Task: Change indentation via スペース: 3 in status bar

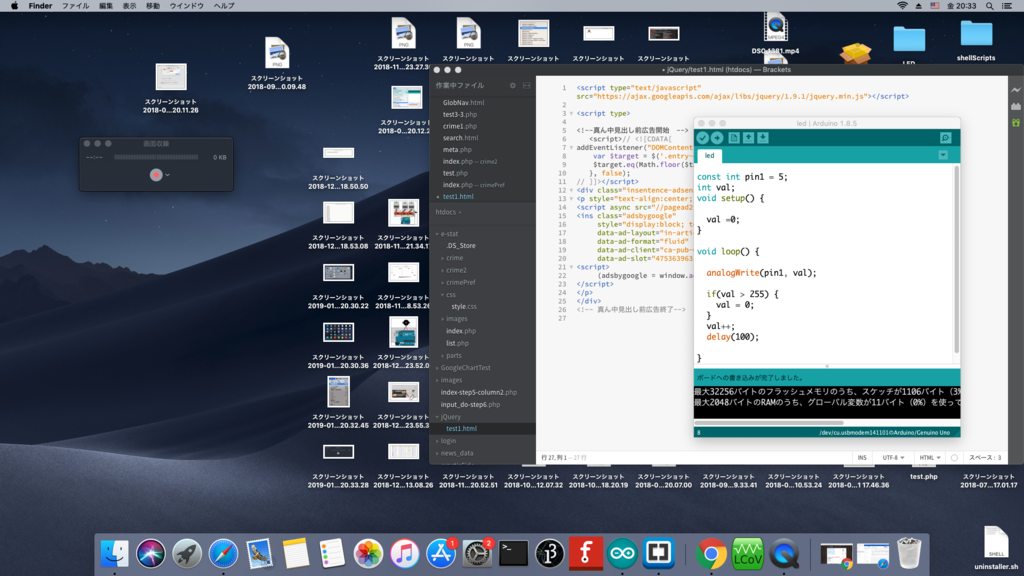Action: coord(985,458)
